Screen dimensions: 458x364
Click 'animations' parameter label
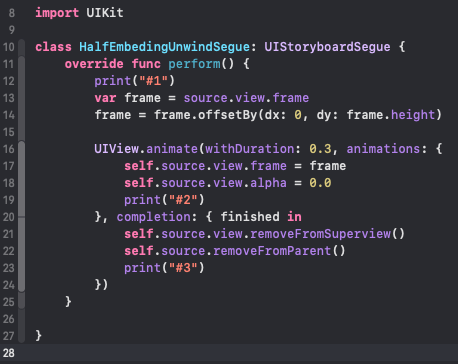(x=383, y=149)
